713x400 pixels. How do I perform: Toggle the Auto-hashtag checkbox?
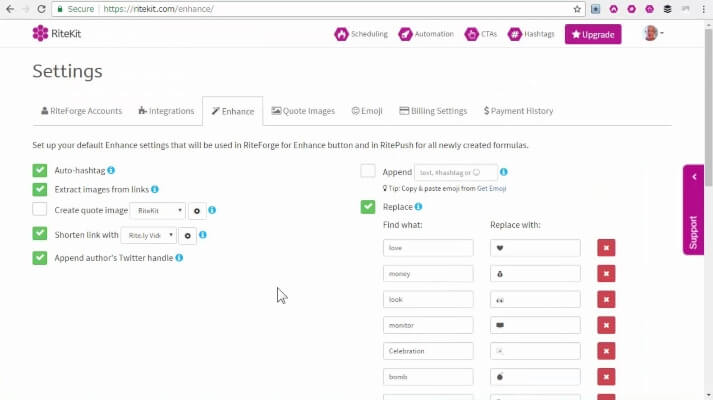(x=40, y=170)
